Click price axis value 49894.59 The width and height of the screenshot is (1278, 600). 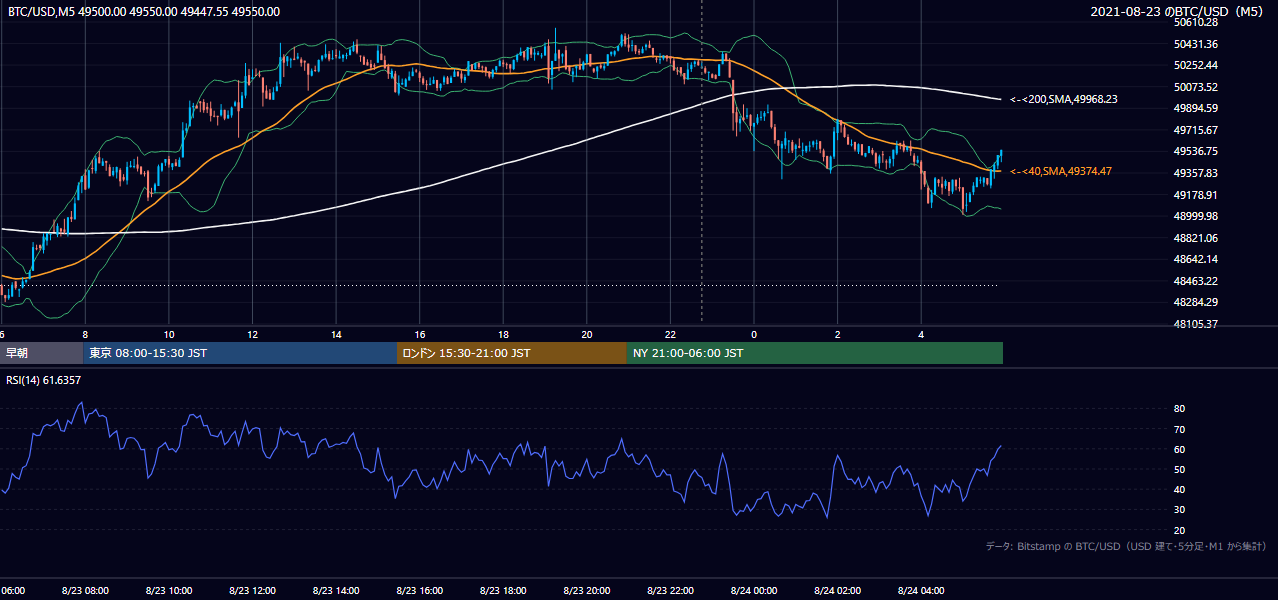tap(1196, 108)
